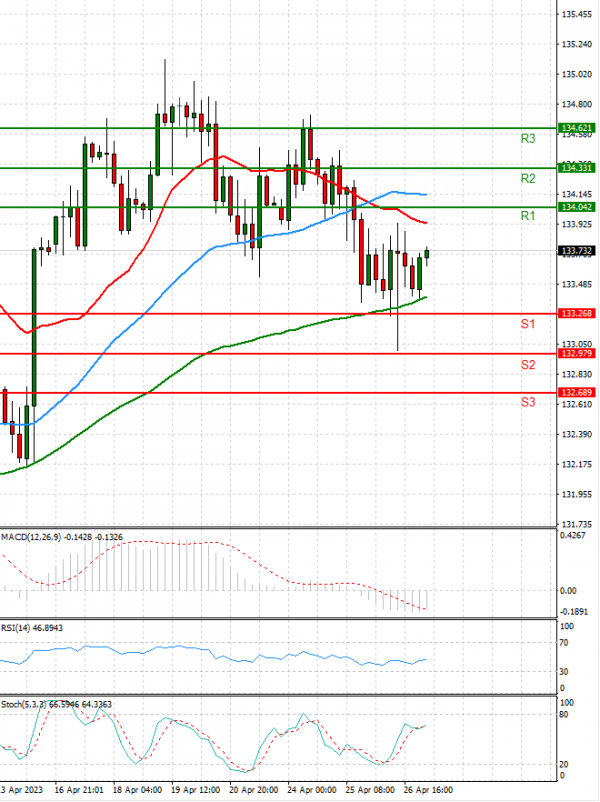Click the 3 Apr 2023 date label
Viewport: 600px width, 802px height.
tap(20, 790)
